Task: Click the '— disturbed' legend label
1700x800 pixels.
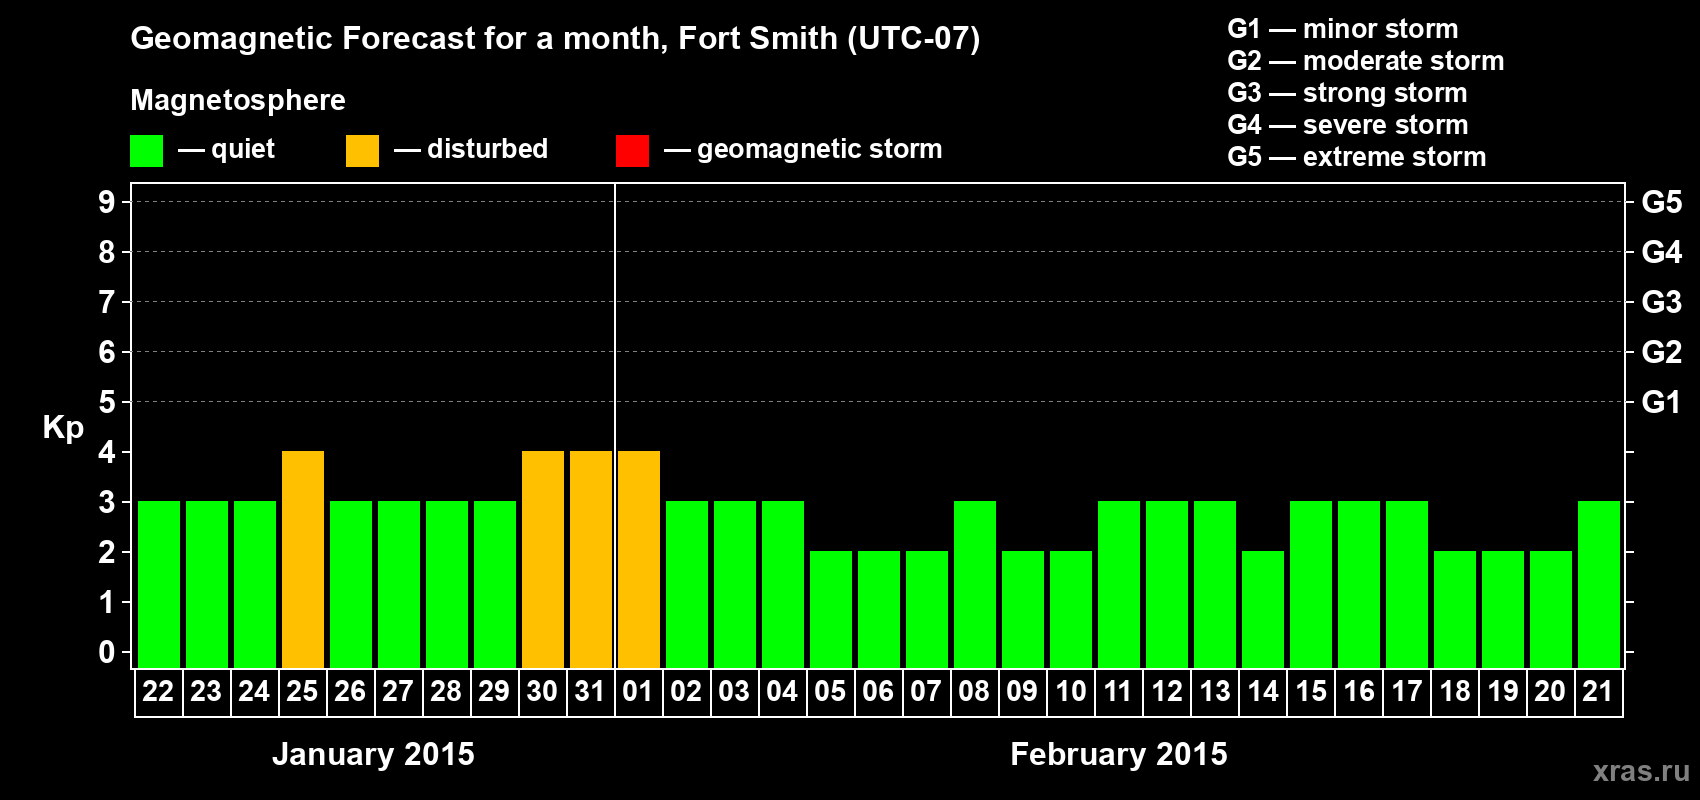Action: coord(471,149)
